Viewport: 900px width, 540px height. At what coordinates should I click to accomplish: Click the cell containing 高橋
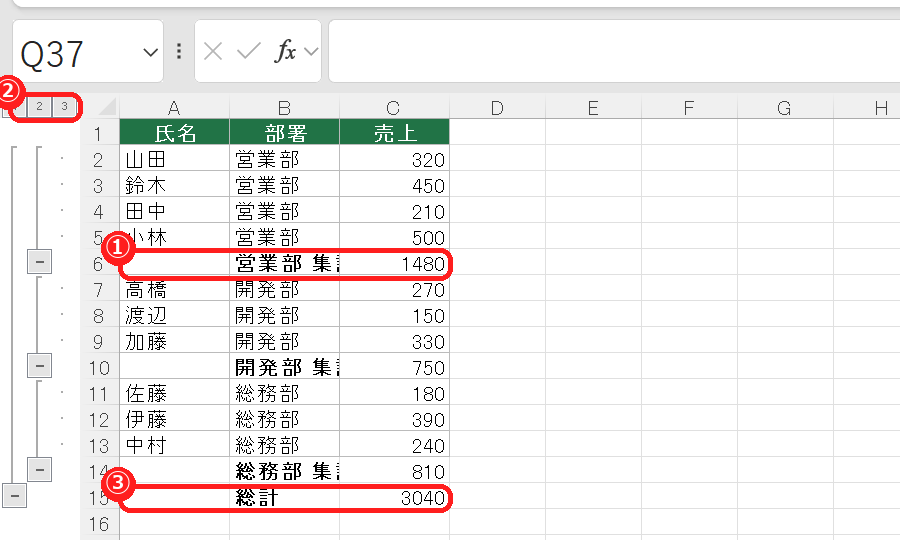(x=174, y=289)
